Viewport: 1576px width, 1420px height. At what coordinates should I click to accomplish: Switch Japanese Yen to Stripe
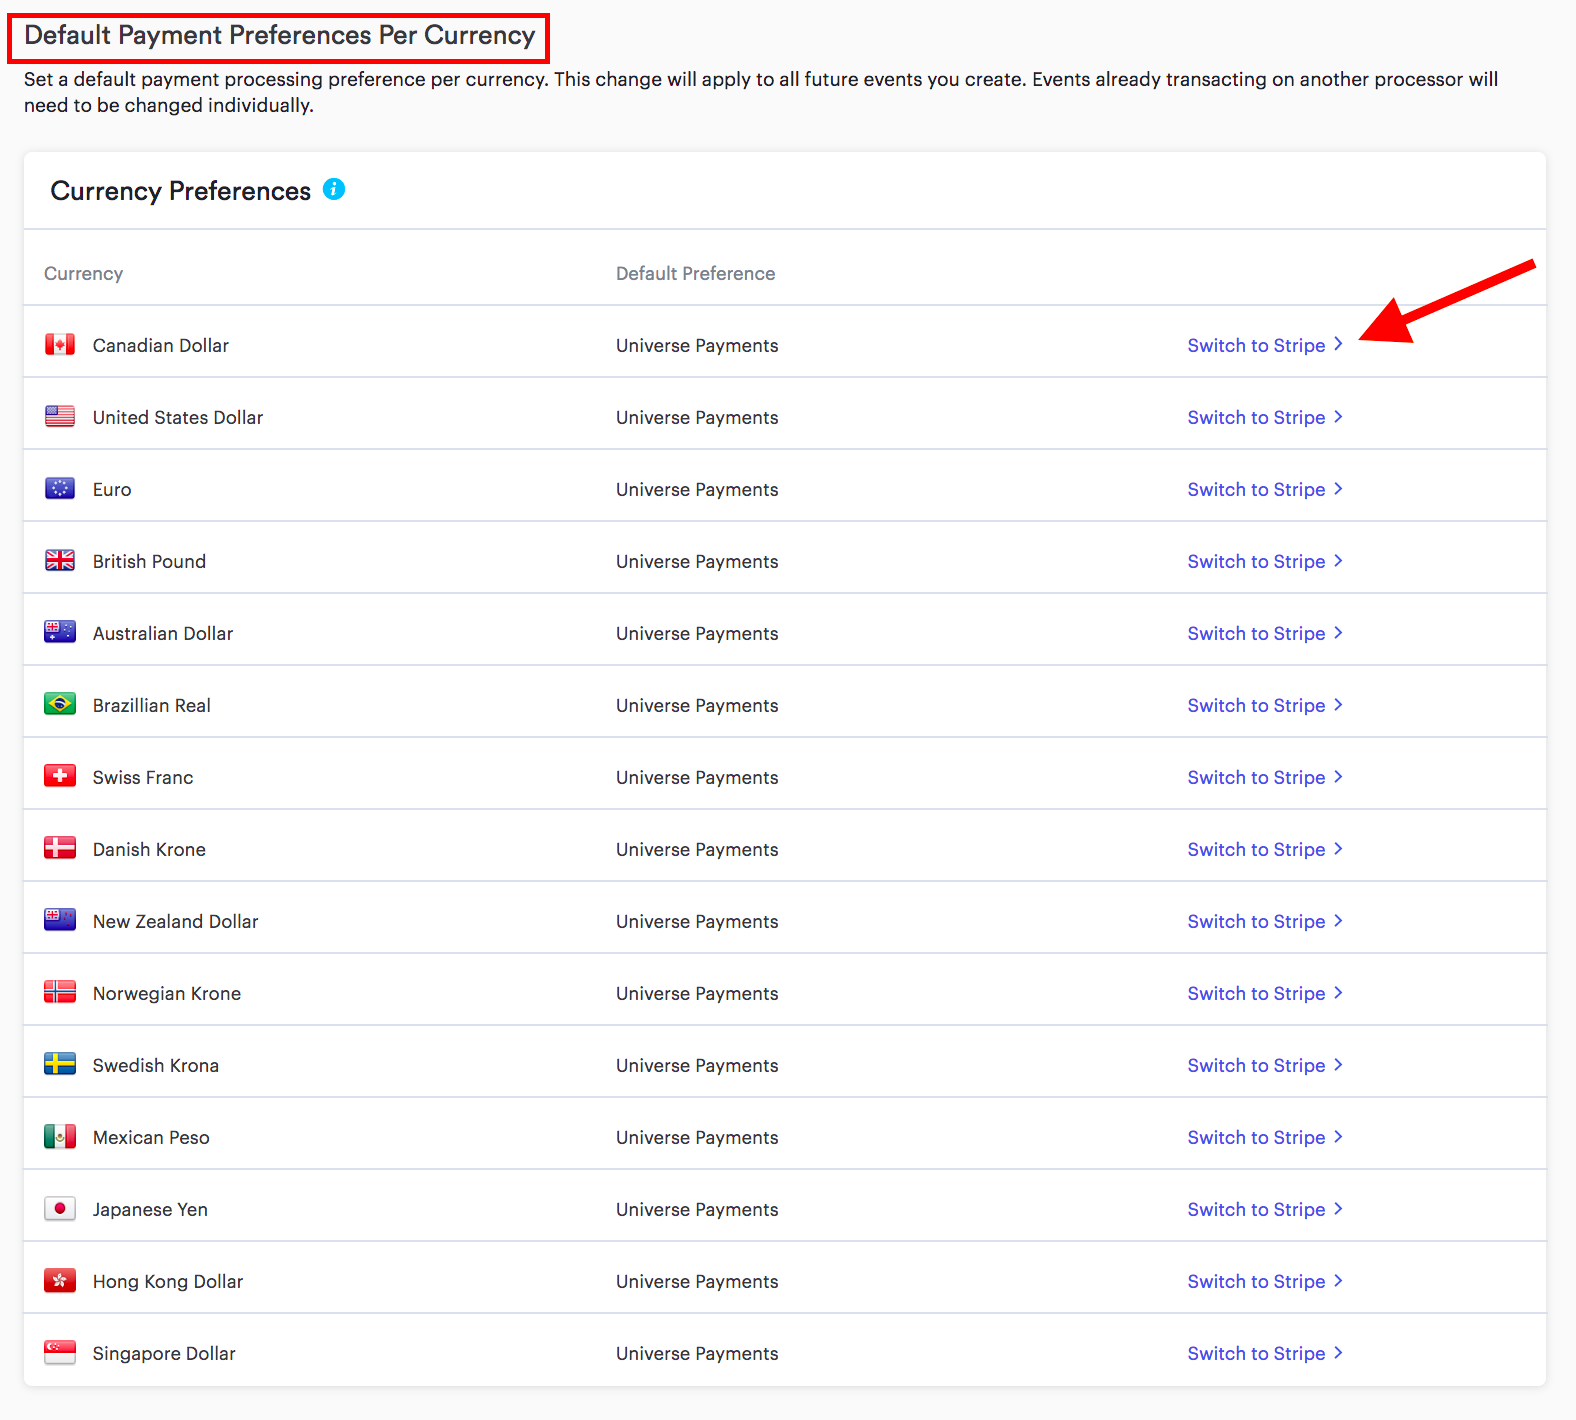click(x=1265, y=1209)
